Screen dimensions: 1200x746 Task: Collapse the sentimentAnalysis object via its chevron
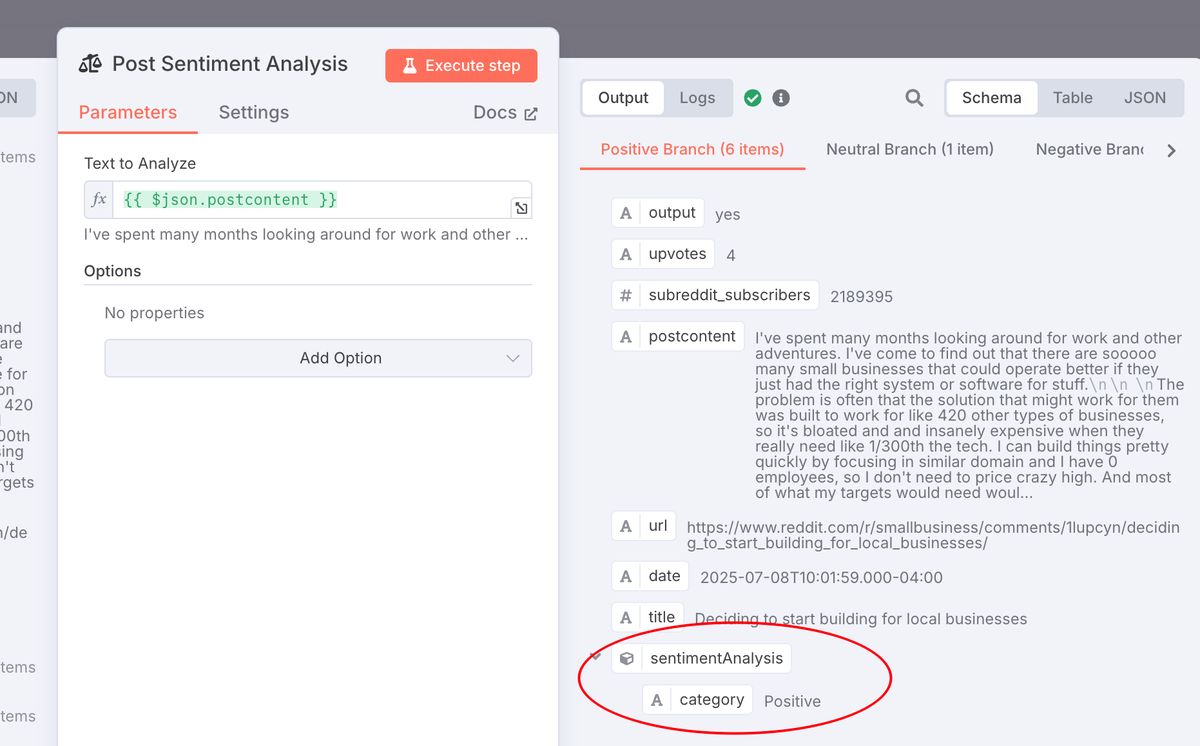click(x=595, y=657)
